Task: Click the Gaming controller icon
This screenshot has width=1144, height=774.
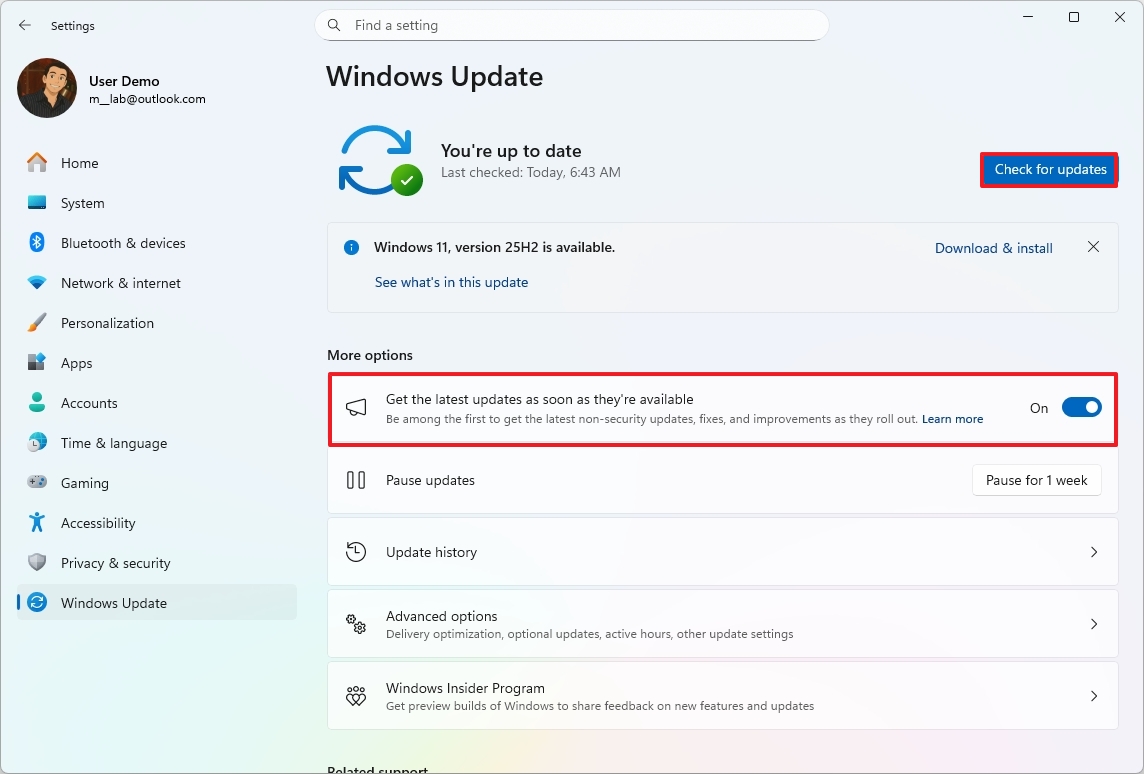Action: (37, 482)
